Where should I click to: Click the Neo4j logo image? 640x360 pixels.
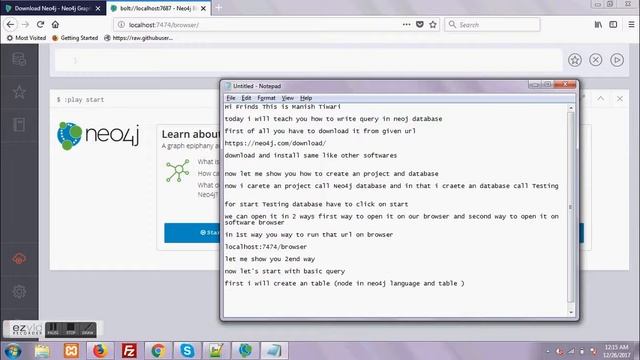(98, 136)
